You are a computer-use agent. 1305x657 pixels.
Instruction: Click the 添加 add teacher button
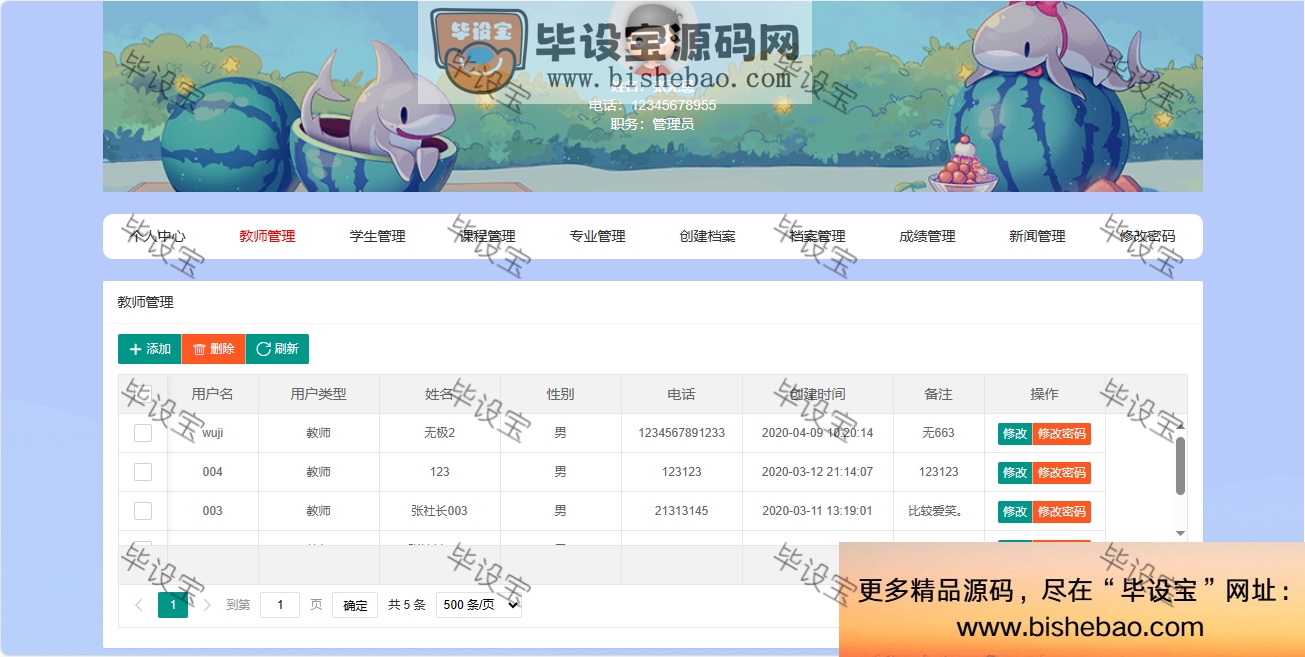tap(149, 349)
